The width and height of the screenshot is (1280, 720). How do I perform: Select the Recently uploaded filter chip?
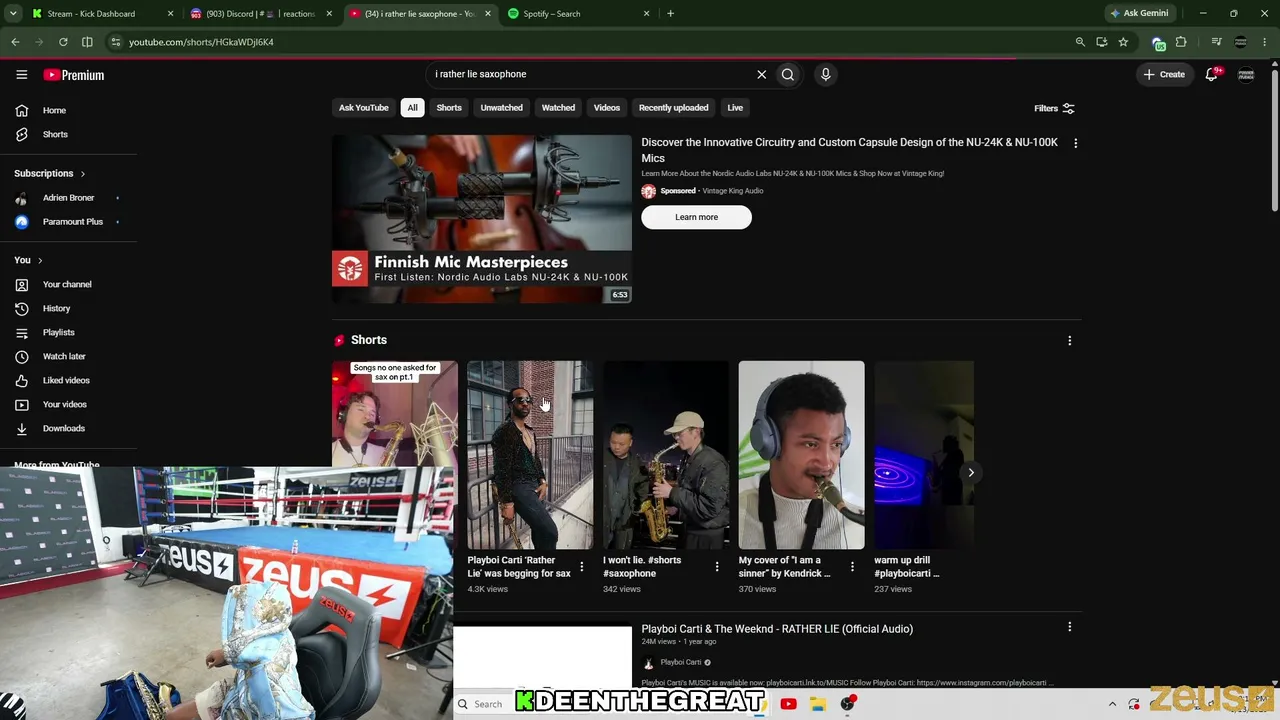click(673, 108)
